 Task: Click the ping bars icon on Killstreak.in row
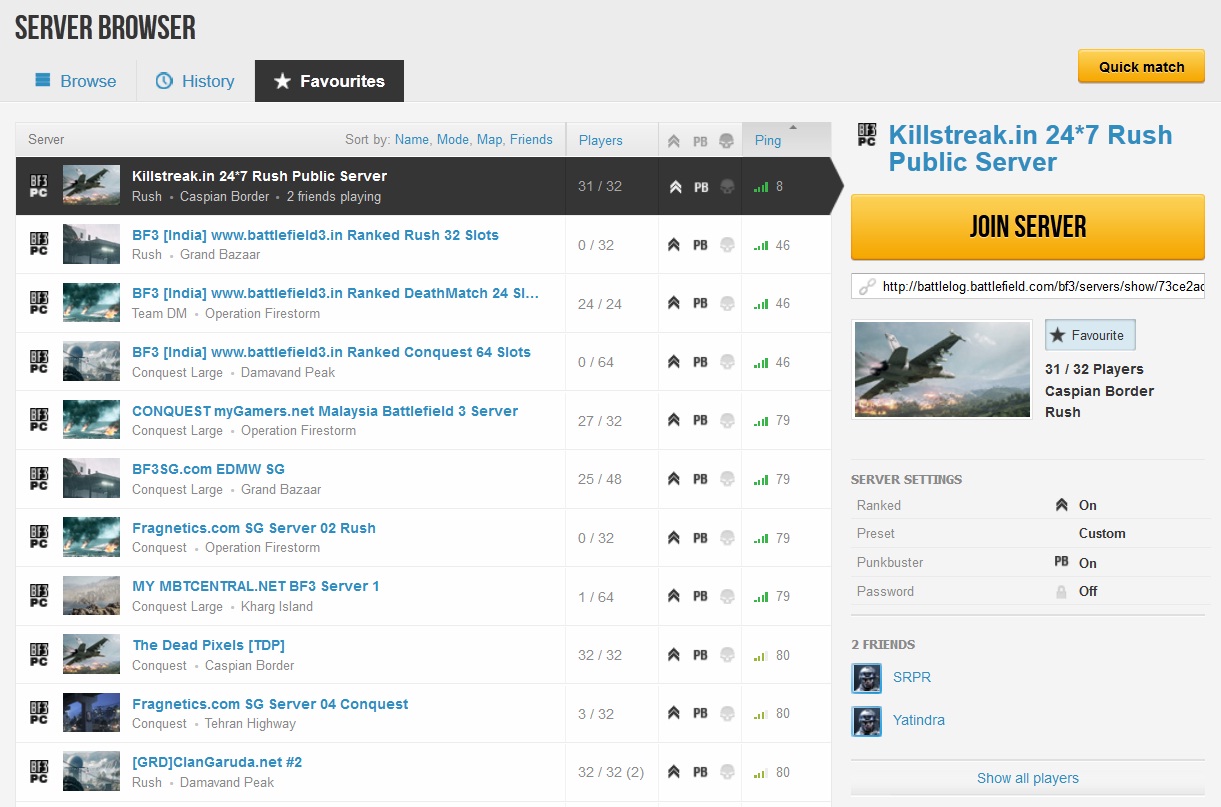point(761,187)
